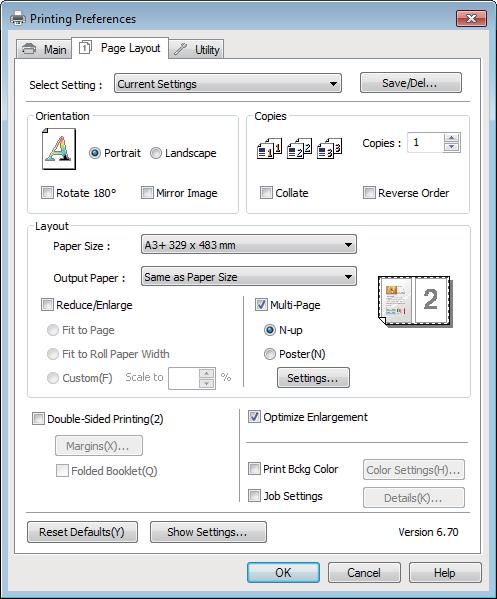Open the Output Paper dropdown
Image resolution: width=497 pixels, height=599 pixels.
[249, 277]
